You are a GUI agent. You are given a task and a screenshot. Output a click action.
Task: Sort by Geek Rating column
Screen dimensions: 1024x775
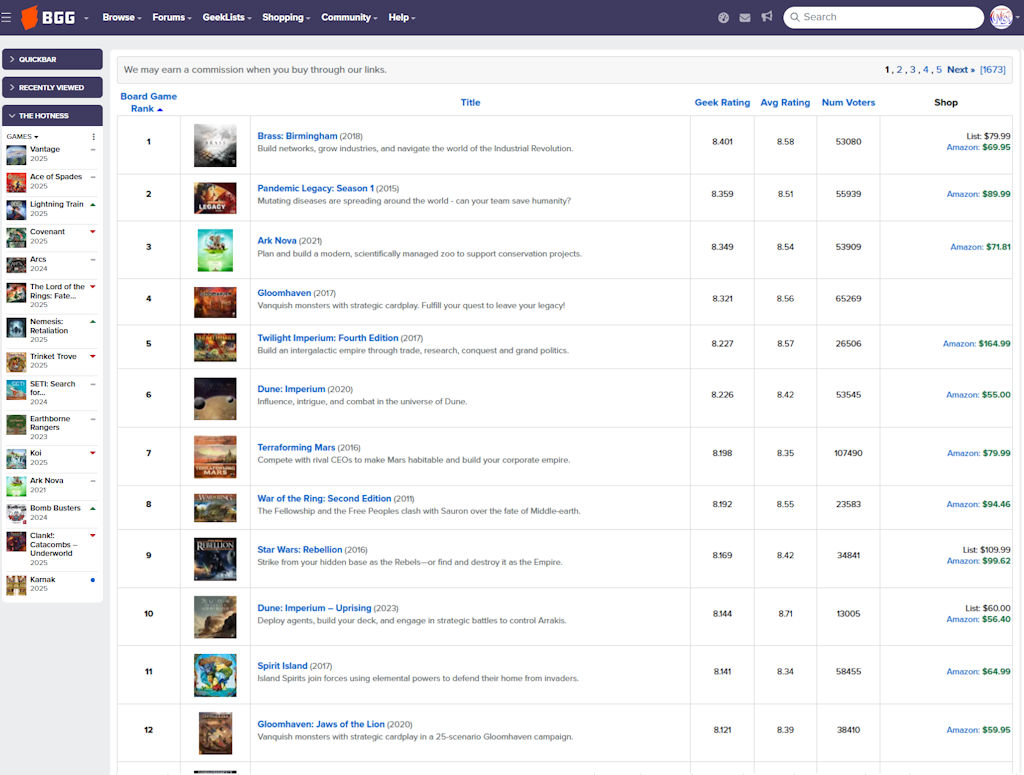(x=722, y=102)
